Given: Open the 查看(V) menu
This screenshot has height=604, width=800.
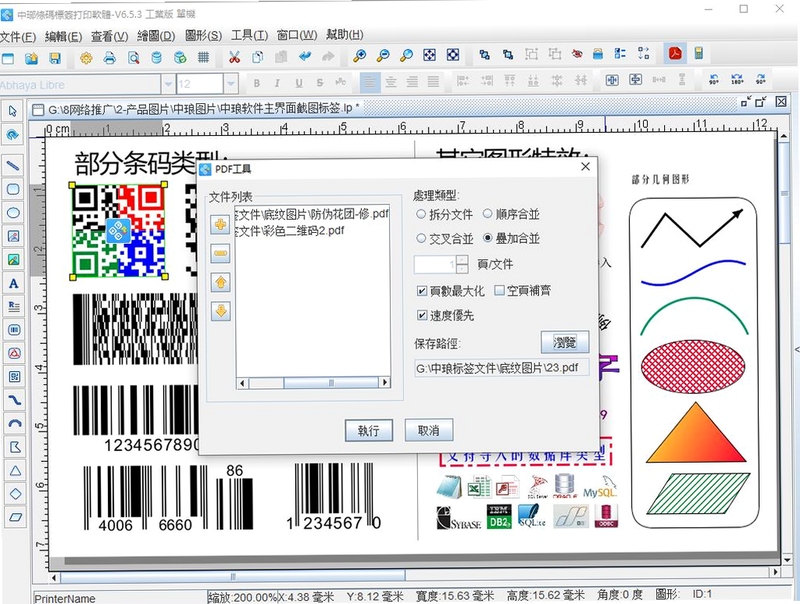Looking at the screenshot, I should 109,36.
